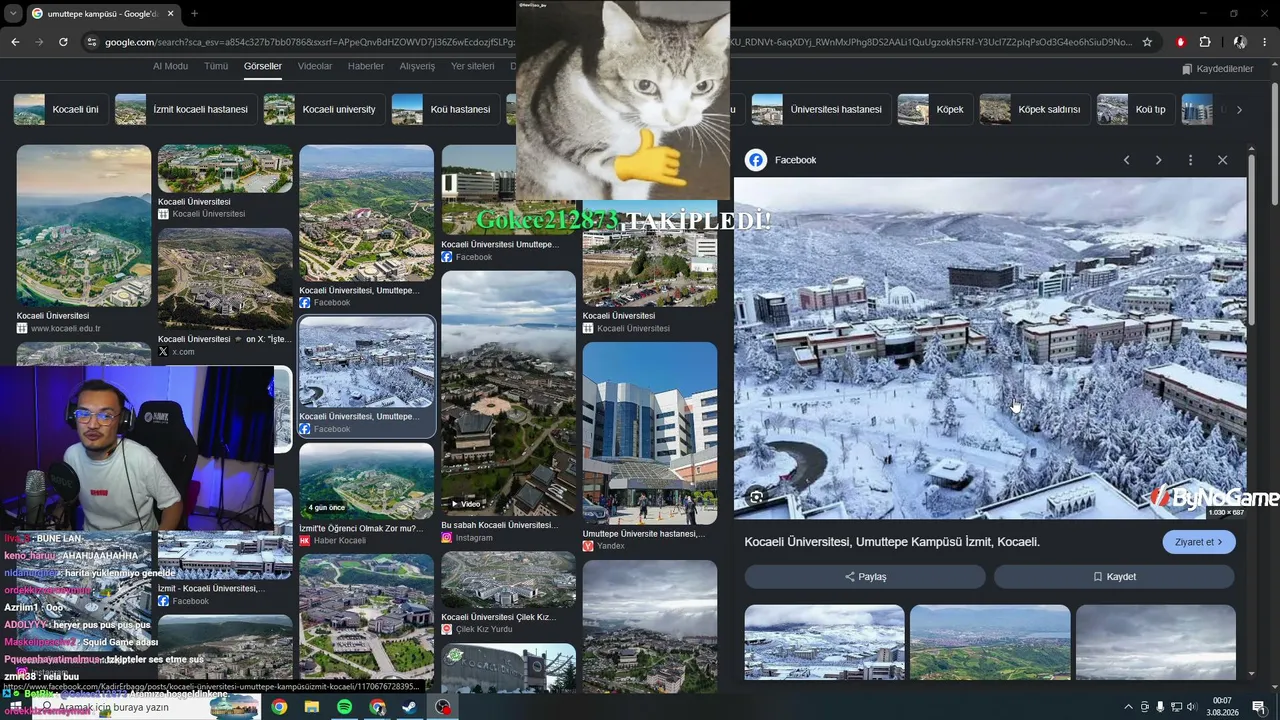Image resolution: width=1280 pixels, height=720 pixels.
Task: Filter by Köpek saldırısı chip
Action: click(x=1035, y=109)
